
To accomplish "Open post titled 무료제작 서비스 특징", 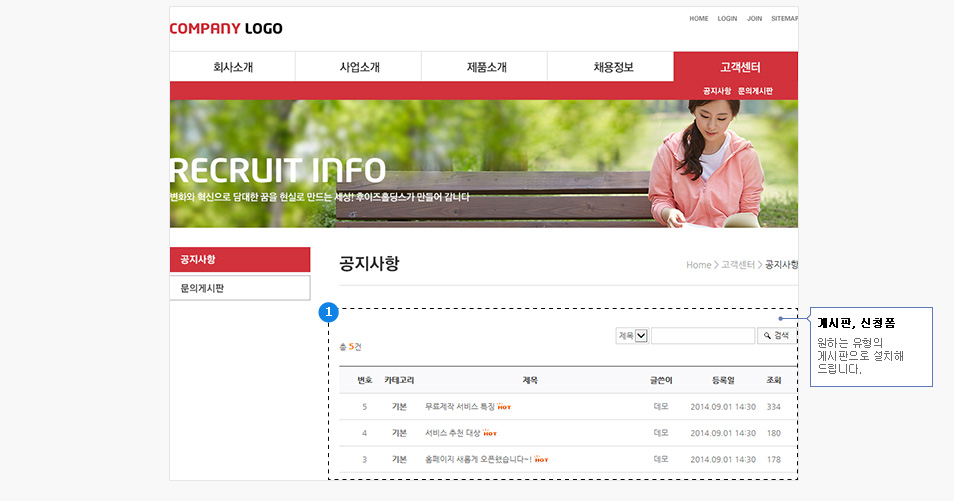I will [459, 407].
